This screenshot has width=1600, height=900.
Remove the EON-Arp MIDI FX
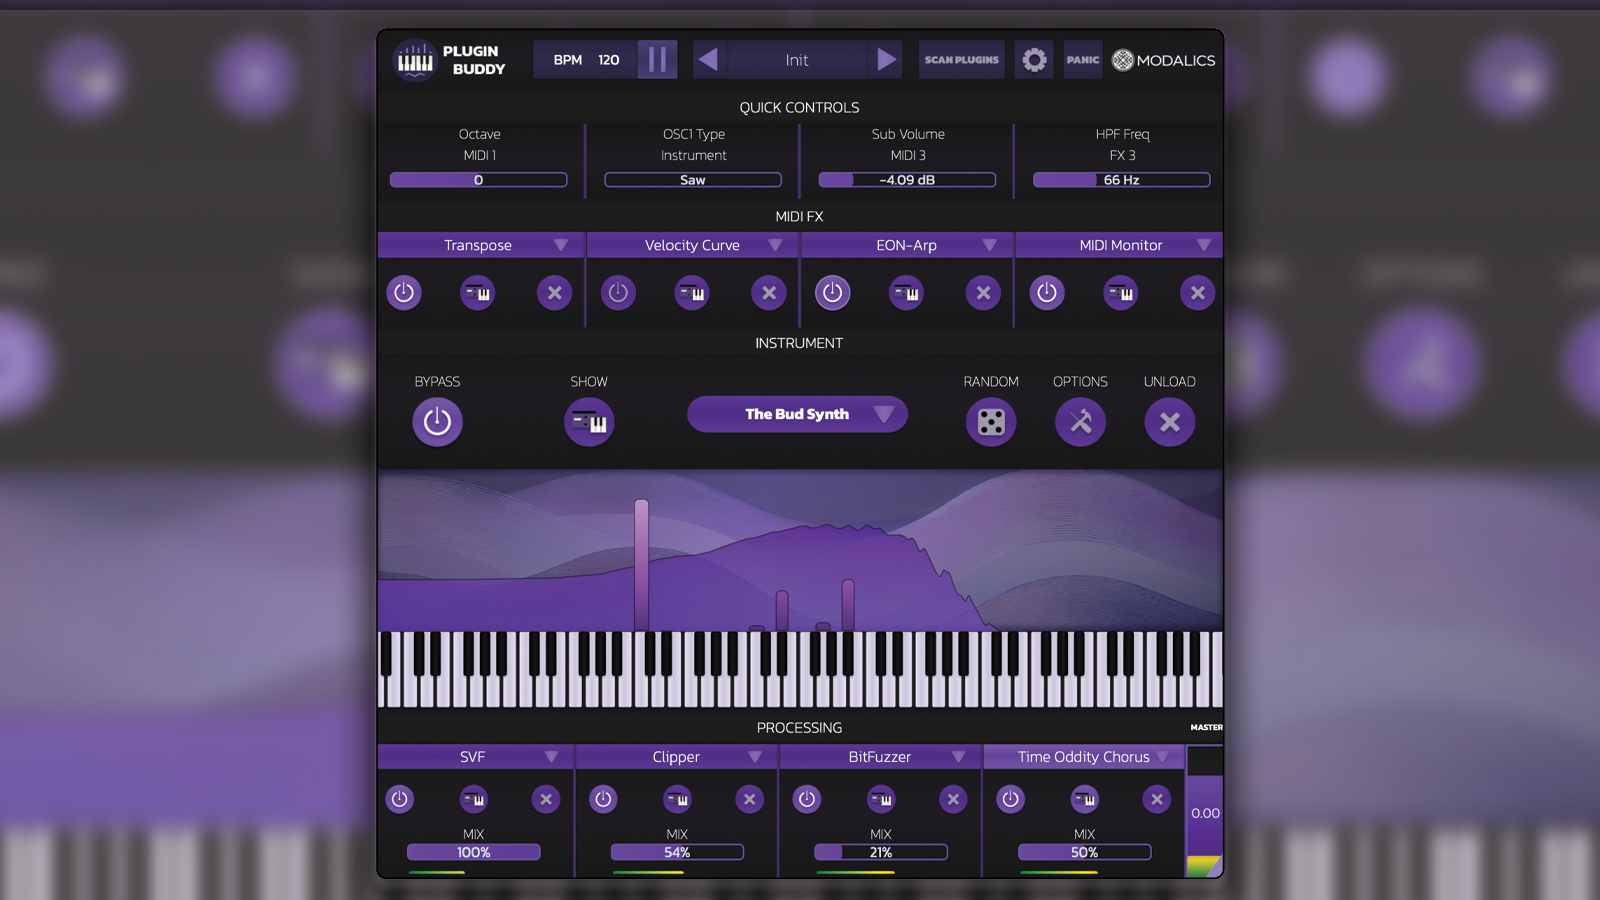[x=983, y=293]
